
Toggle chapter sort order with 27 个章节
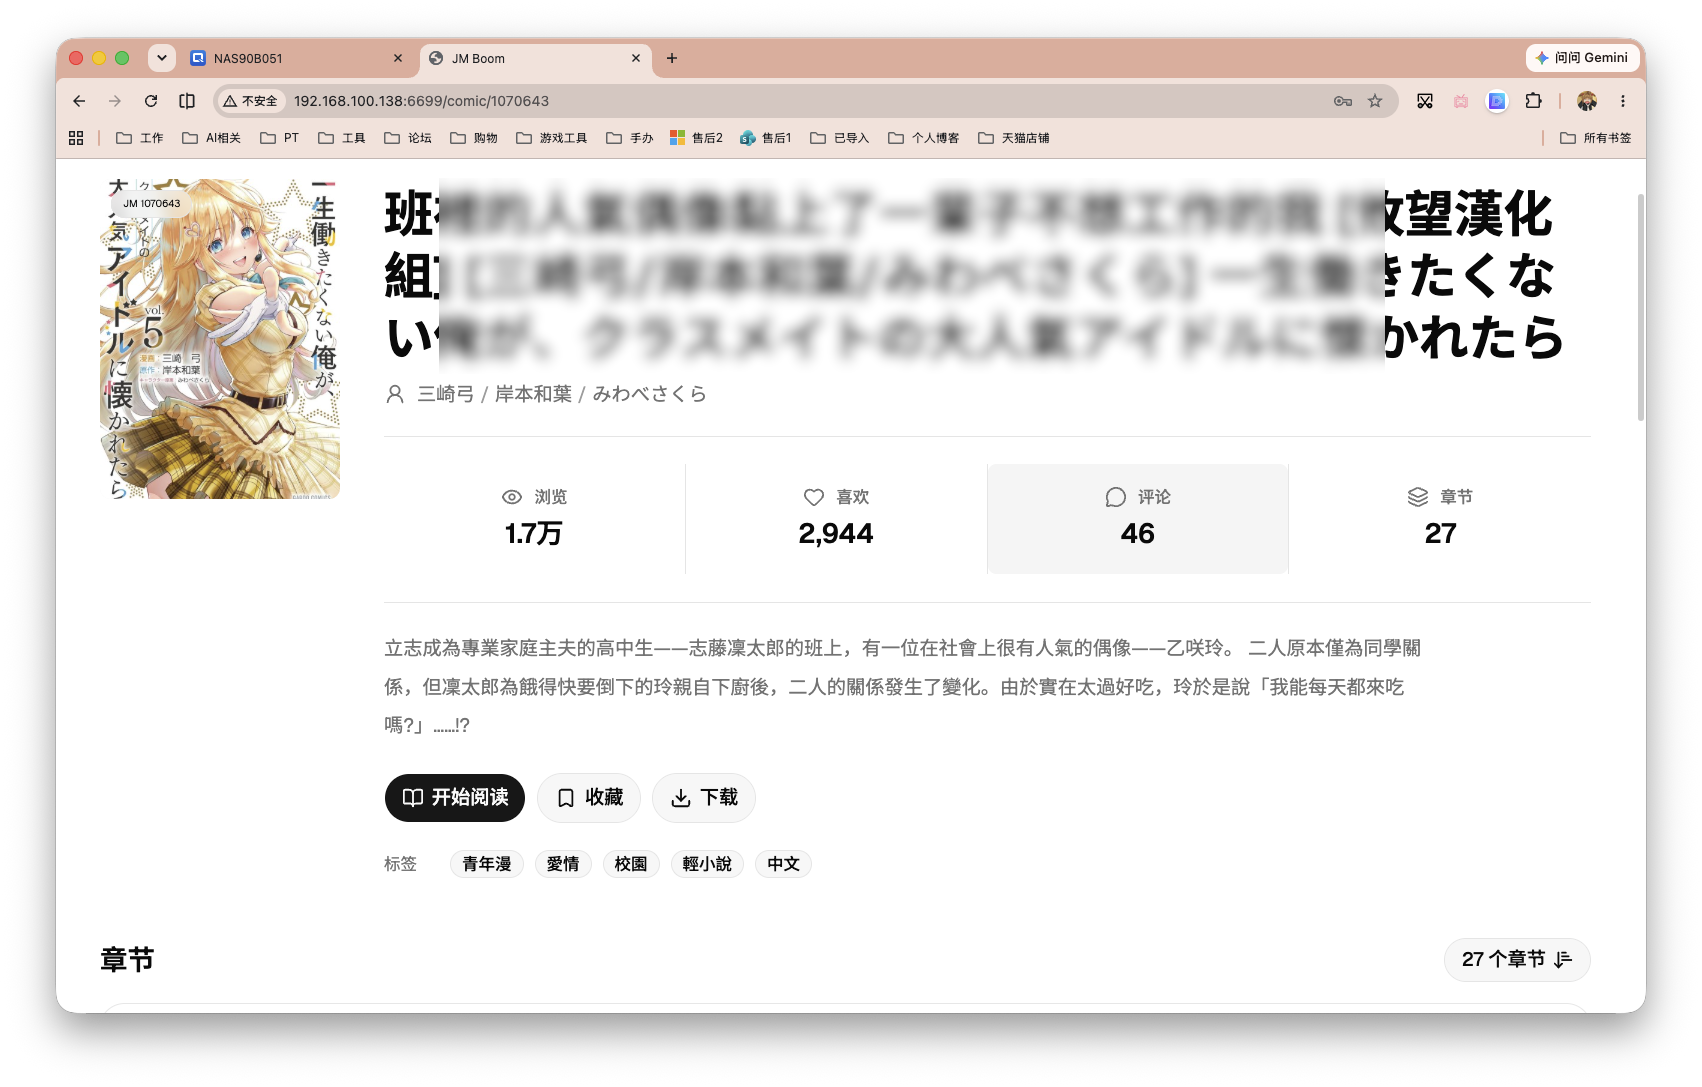pos(1517,960)
